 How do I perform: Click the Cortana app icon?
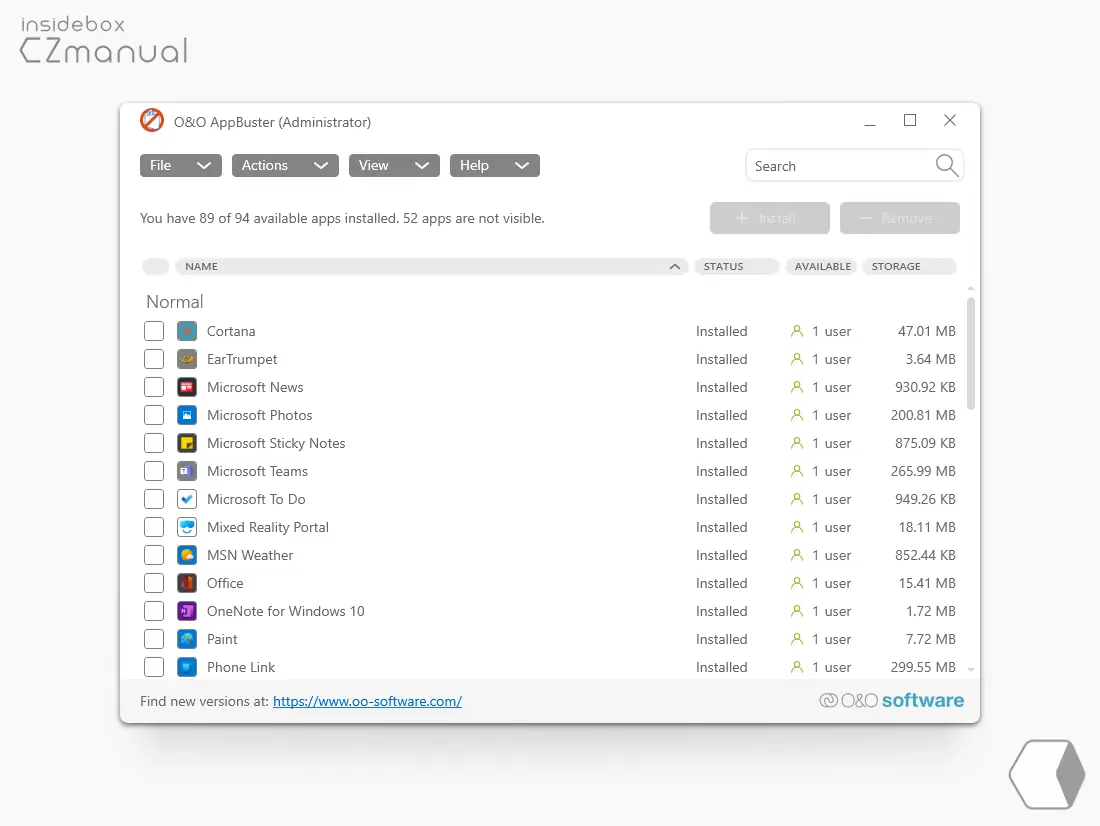coord(187,331)
